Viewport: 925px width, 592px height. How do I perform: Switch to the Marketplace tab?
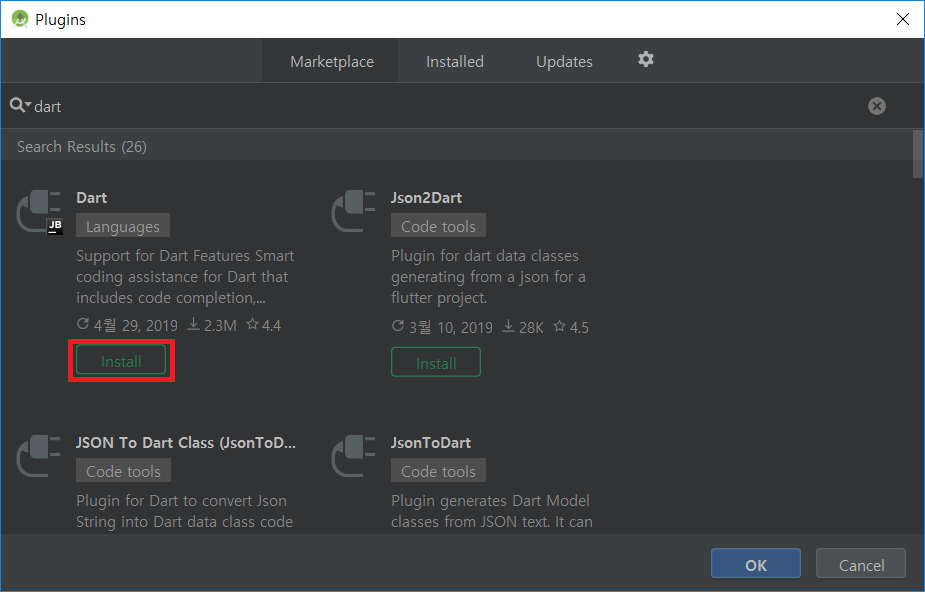point(332,61)
